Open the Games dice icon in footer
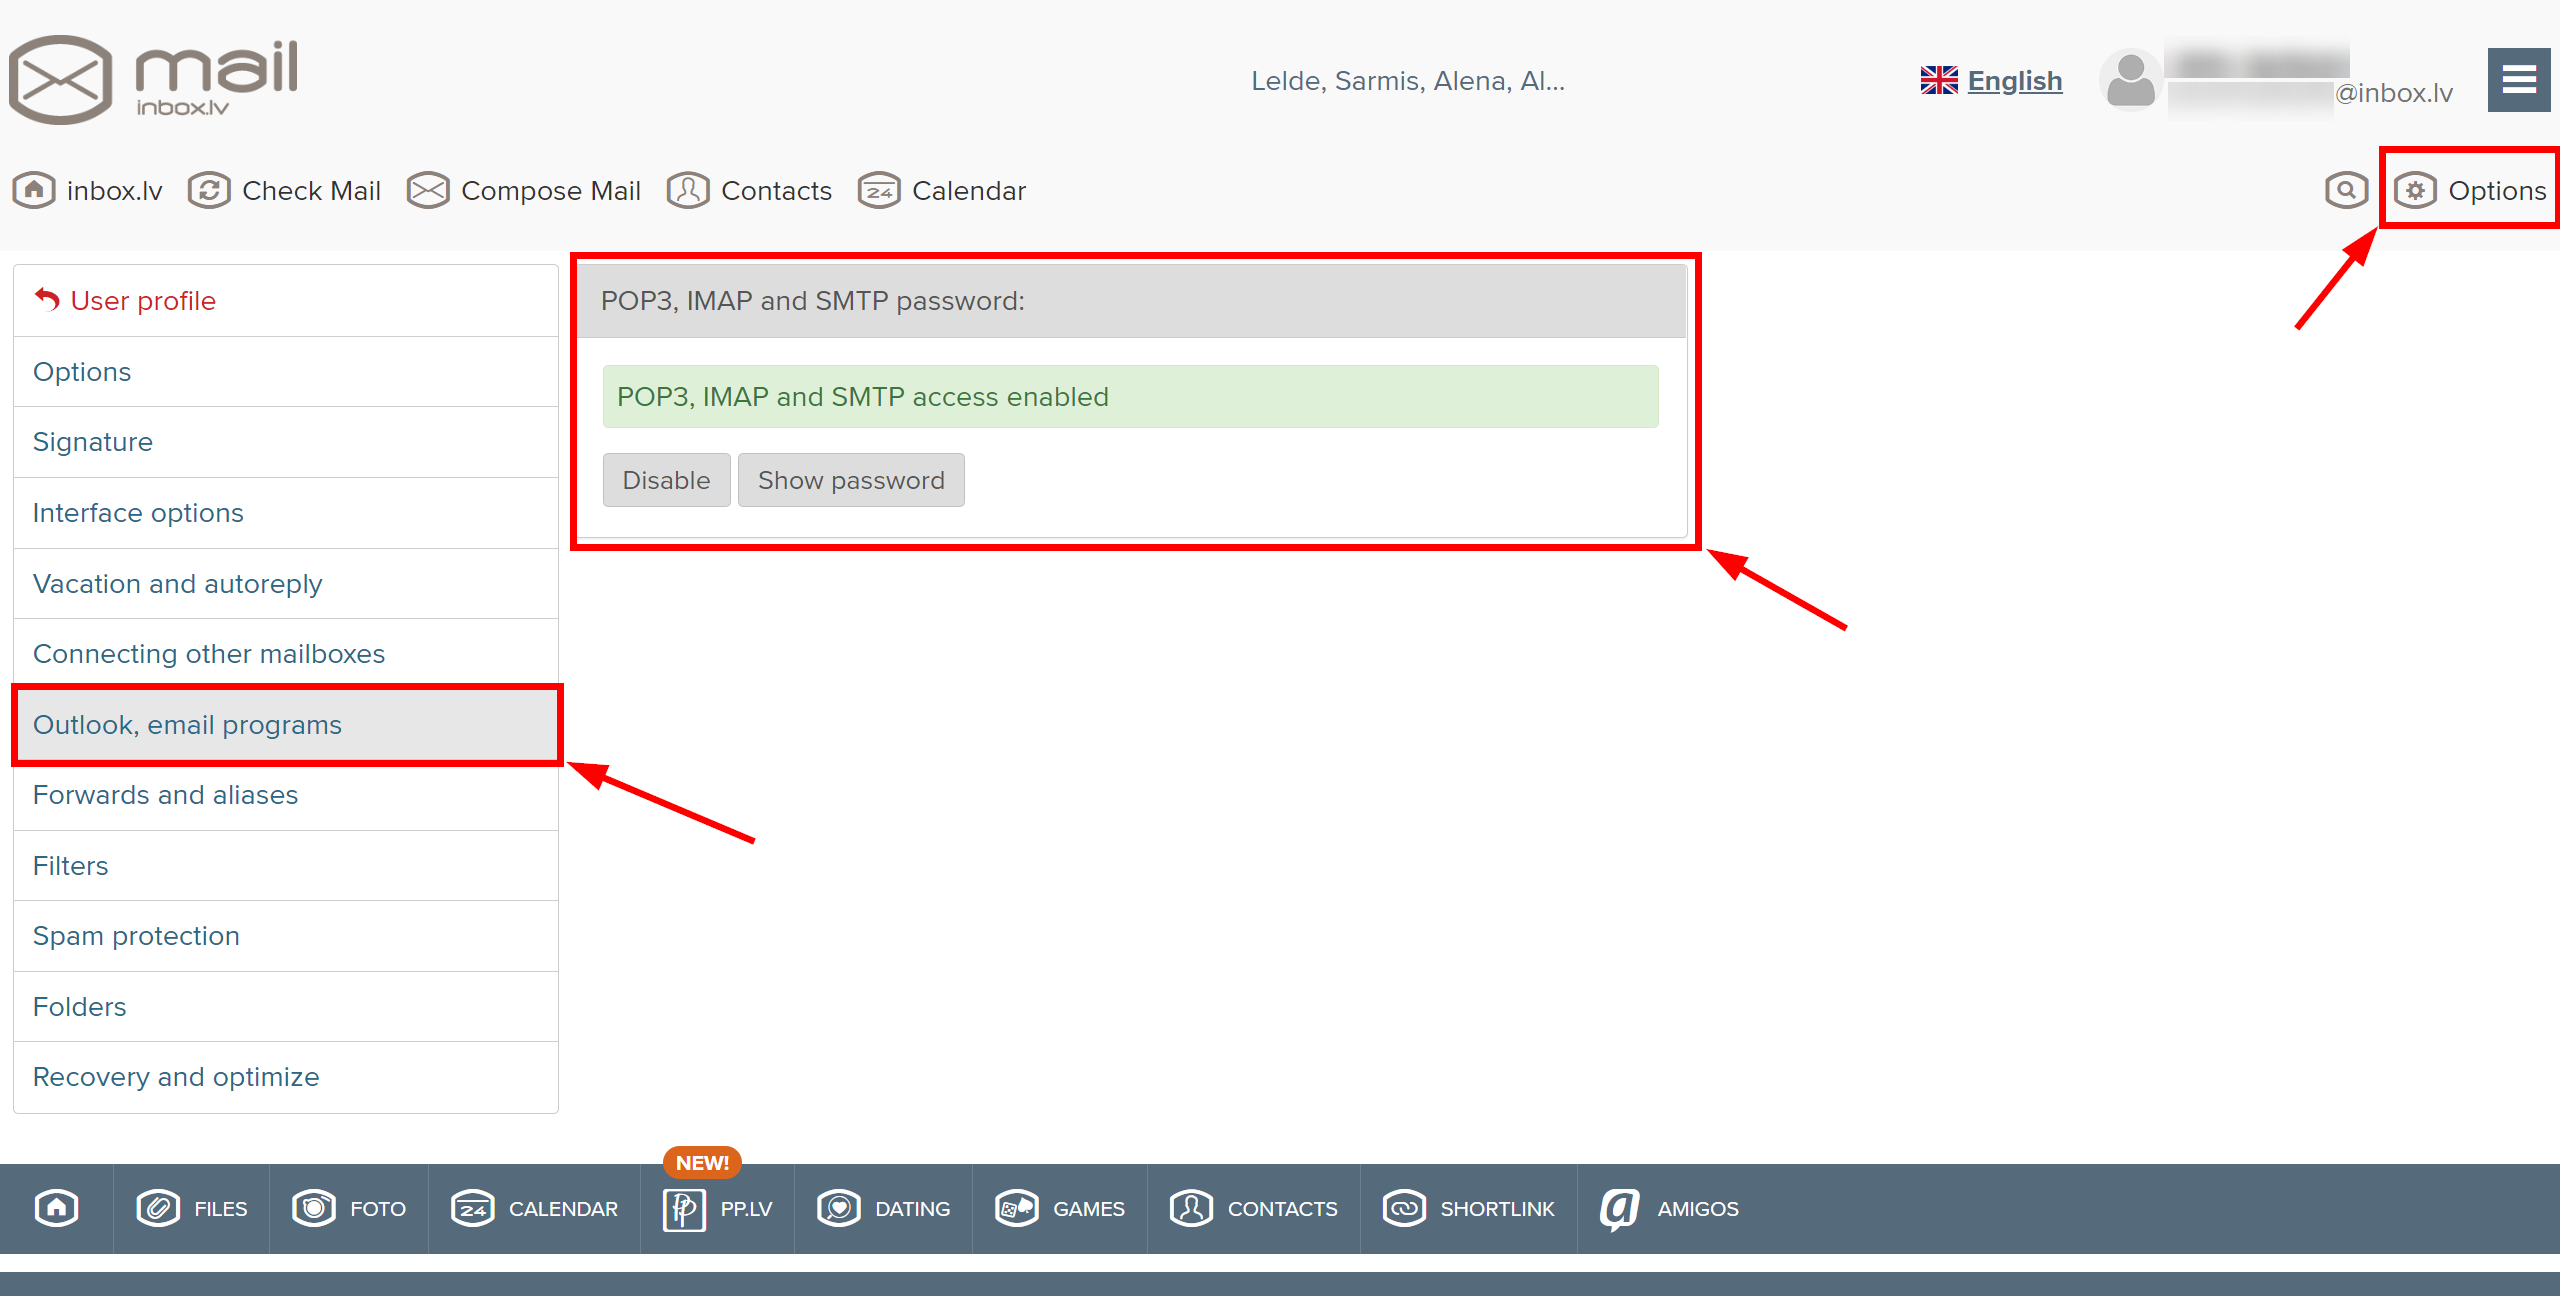The height and width of the screenshot is (1296, 2560). [1017, 1208]
